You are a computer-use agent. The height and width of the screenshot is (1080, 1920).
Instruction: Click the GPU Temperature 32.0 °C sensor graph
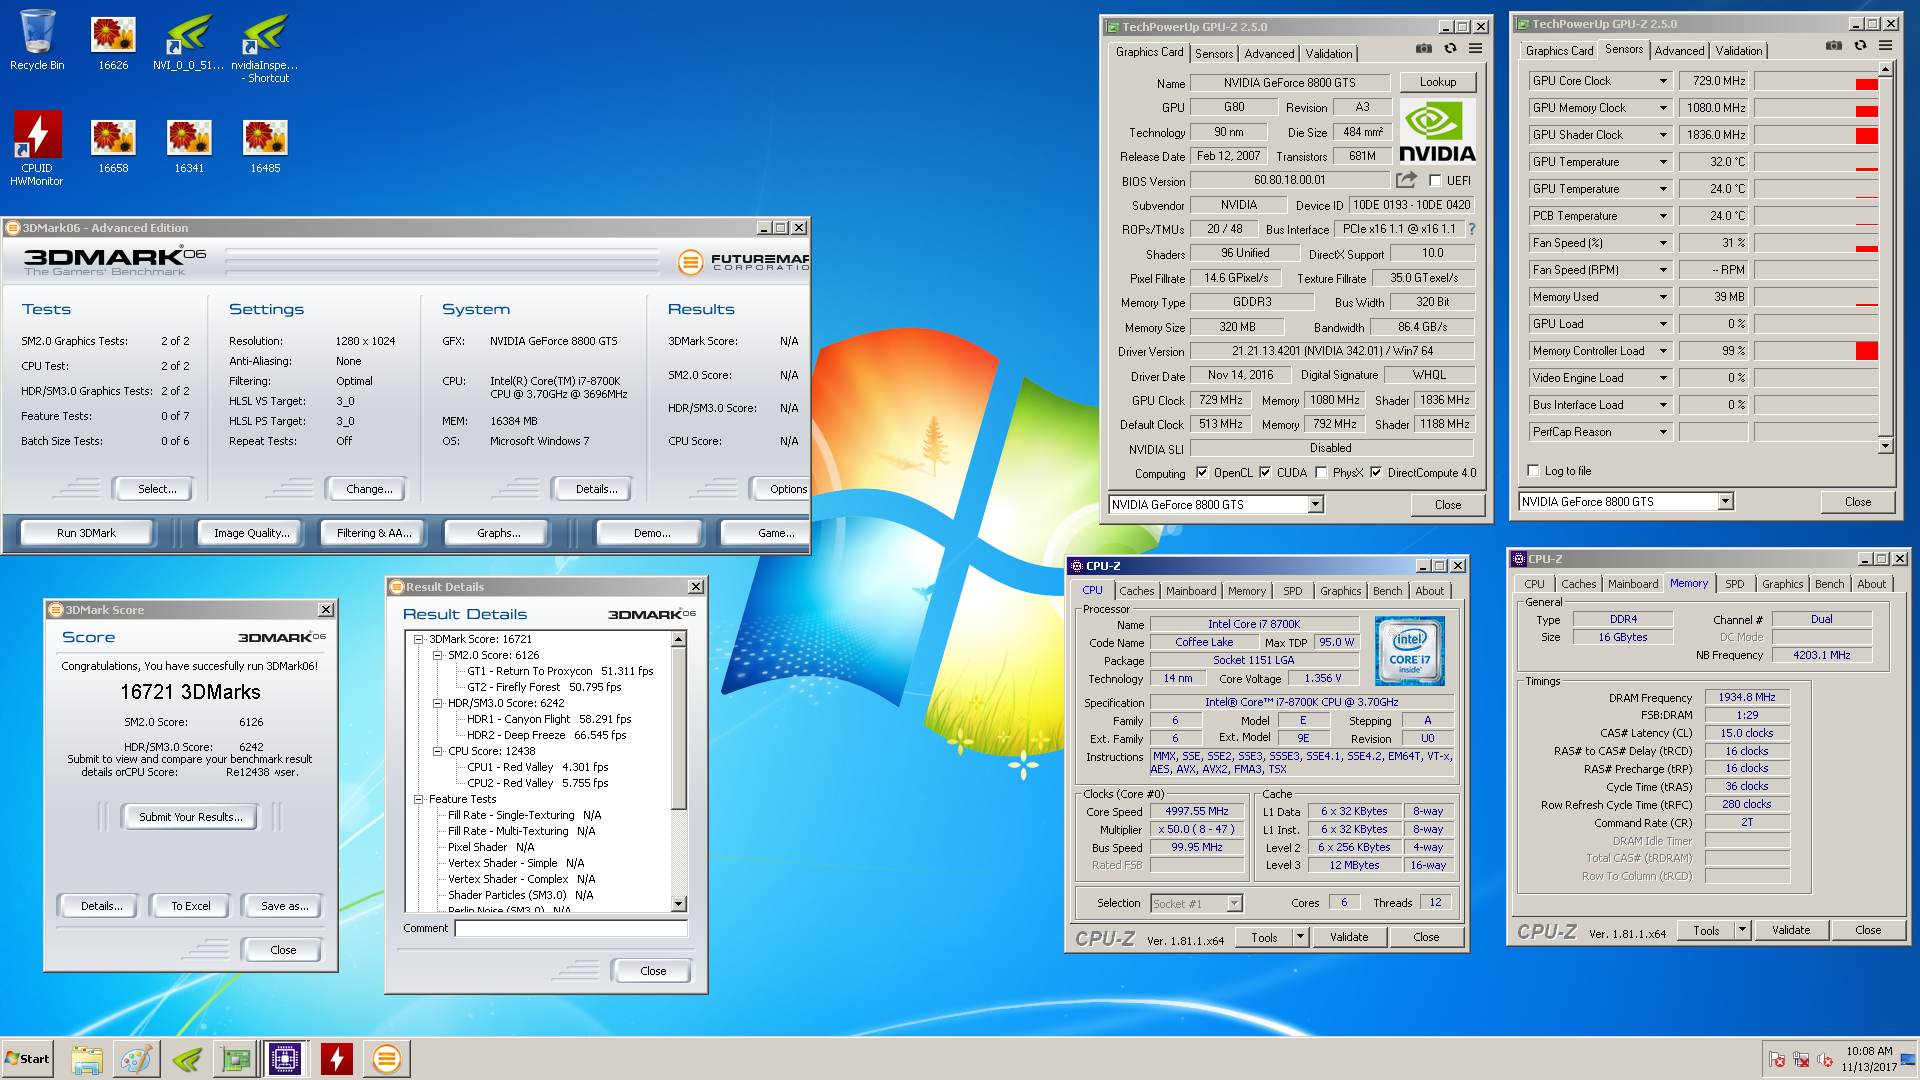1816,162
